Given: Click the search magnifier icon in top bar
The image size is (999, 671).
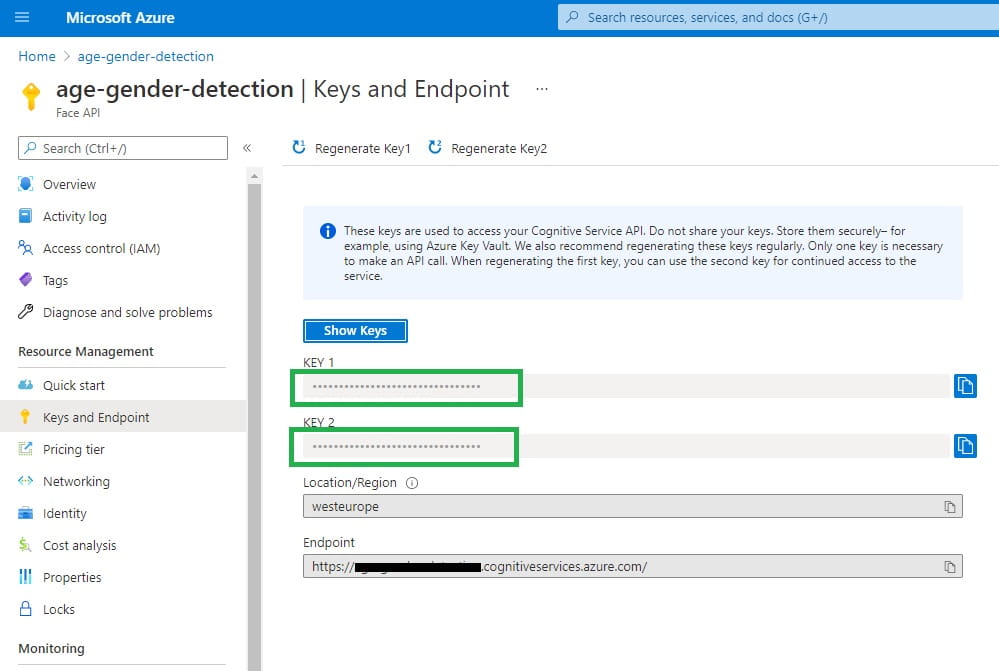Looking at the screenshot, I should (573, 17).
